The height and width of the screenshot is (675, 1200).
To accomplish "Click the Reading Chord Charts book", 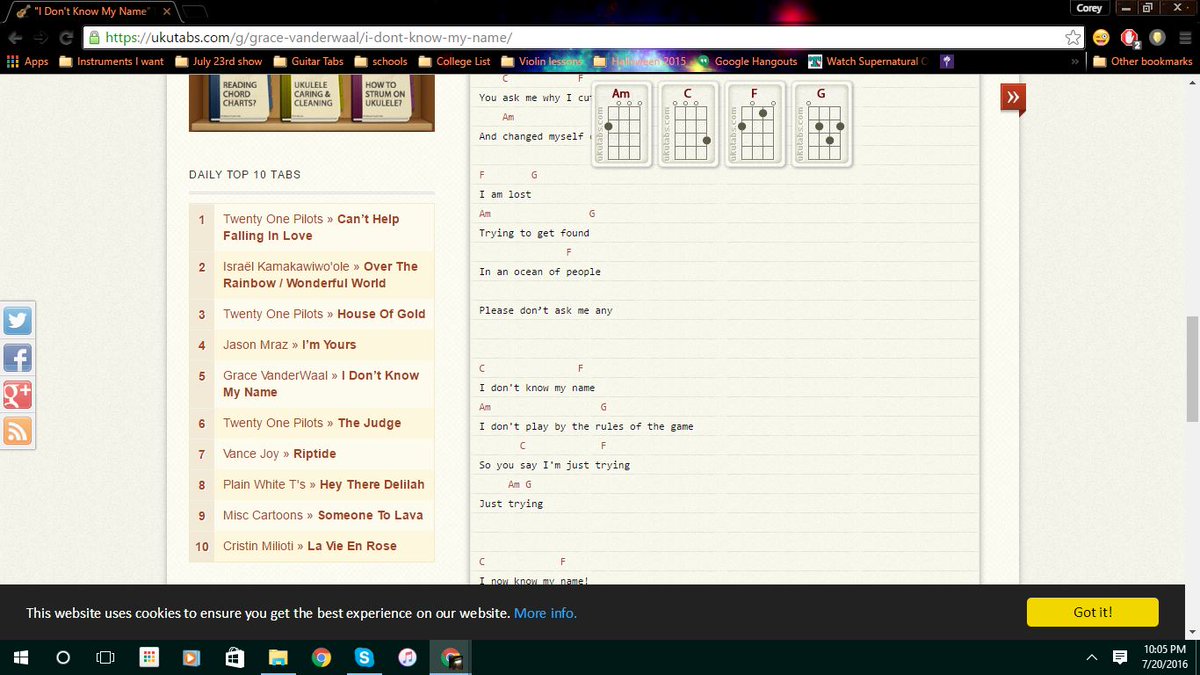I will 239,98.
